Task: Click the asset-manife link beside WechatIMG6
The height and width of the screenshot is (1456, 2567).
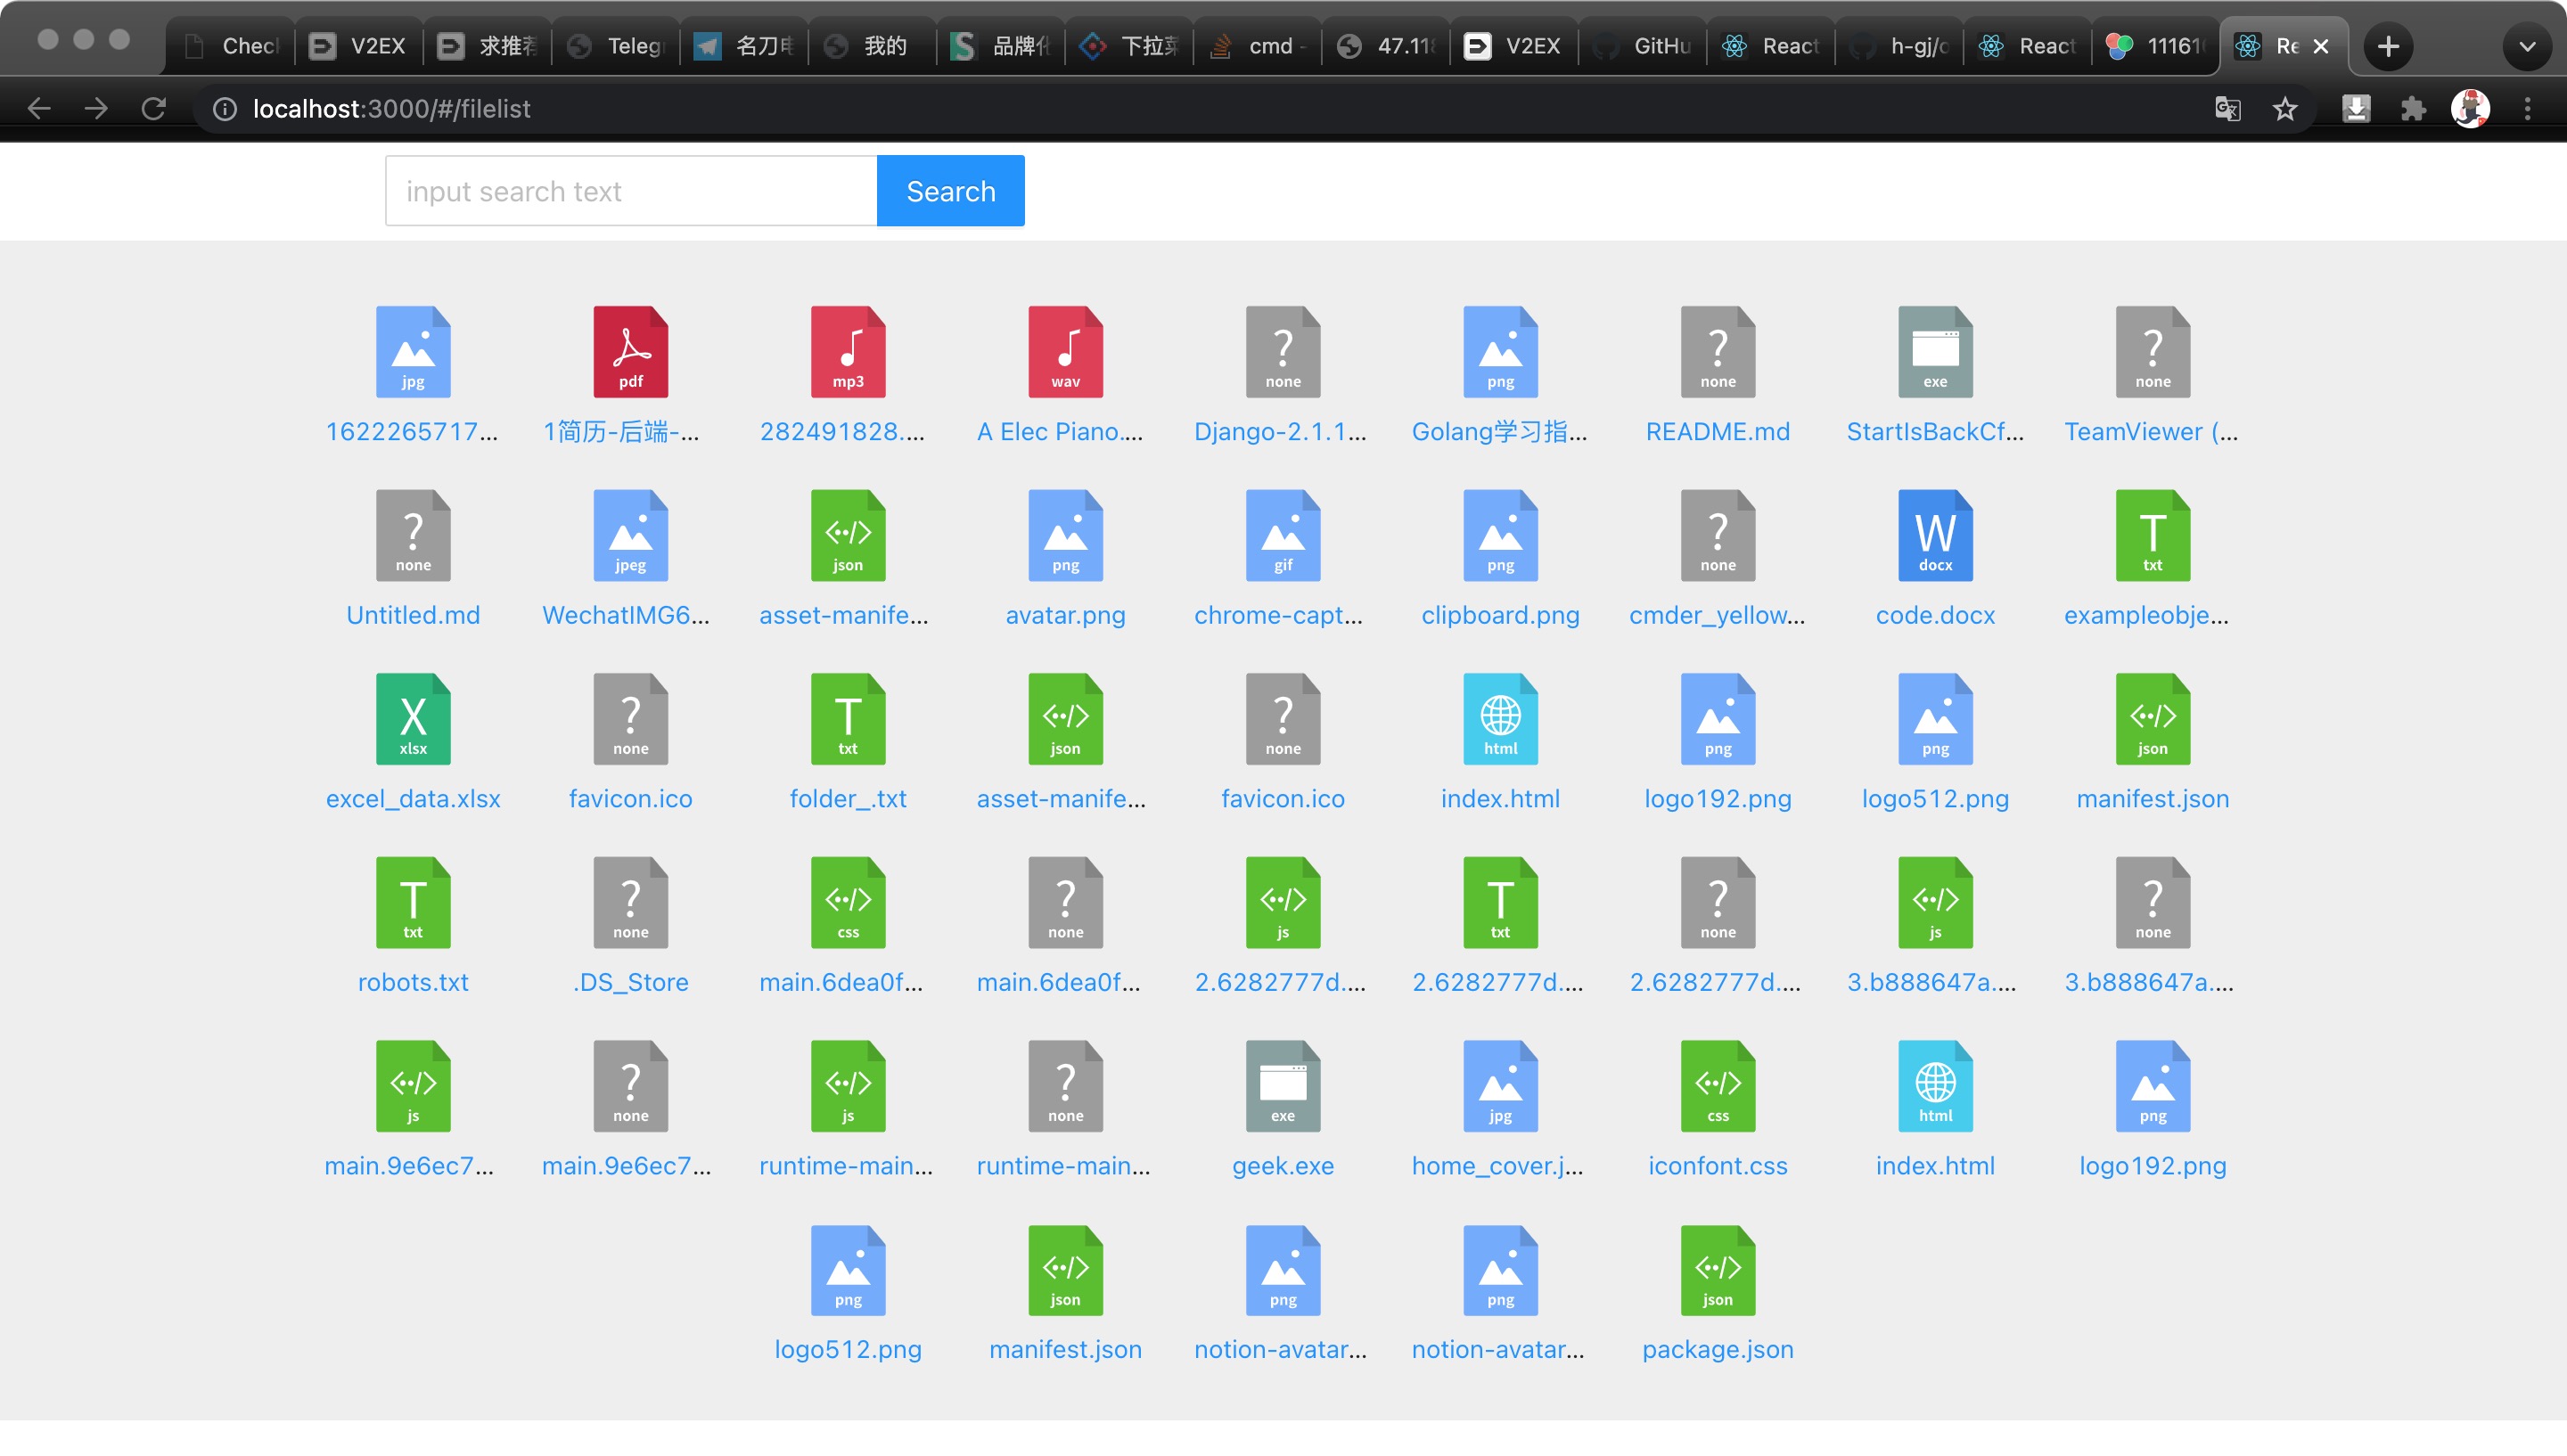Action: tap(844, 615)
